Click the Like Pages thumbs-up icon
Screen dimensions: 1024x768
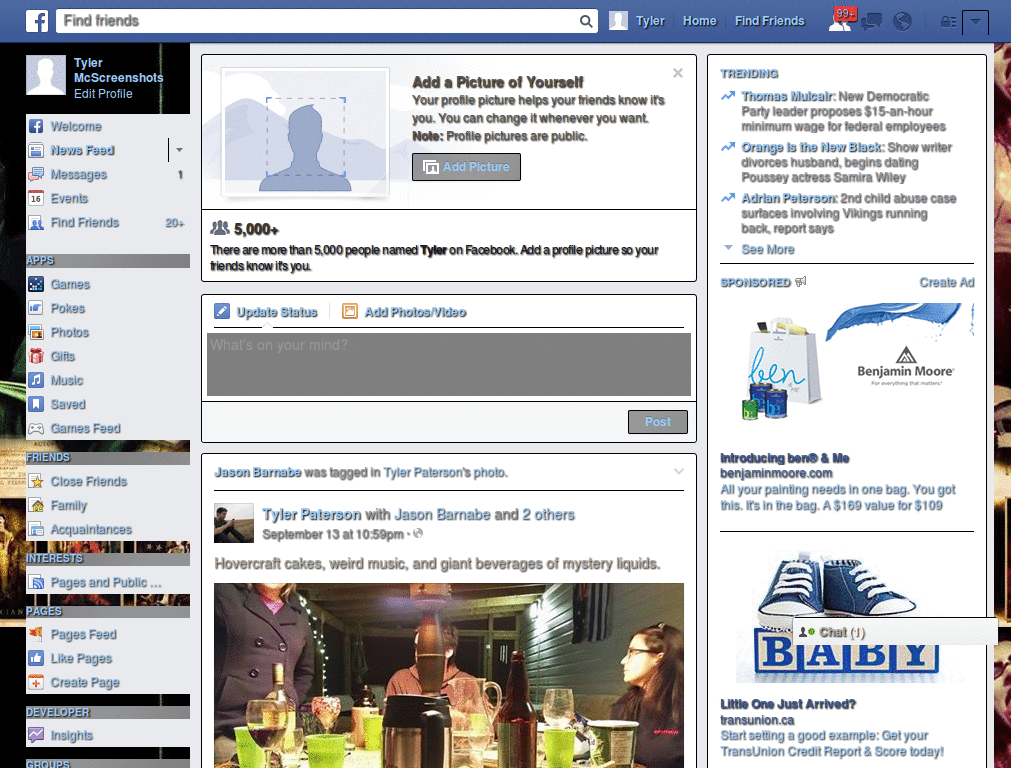(x=37, y=658)
